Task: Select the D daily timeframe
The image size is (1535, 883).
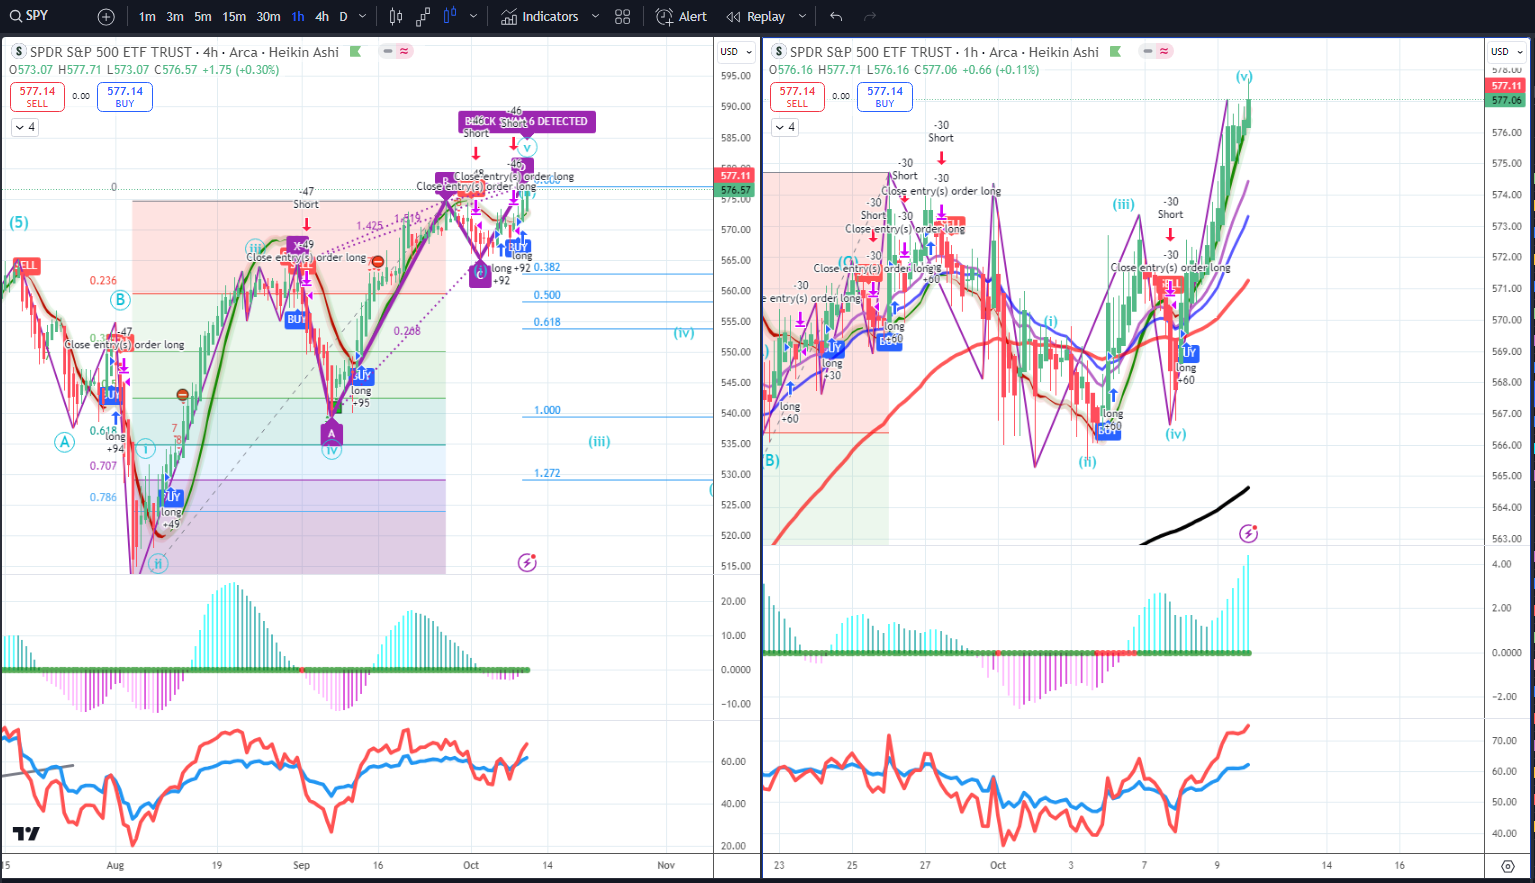Action: pos(343,17)
